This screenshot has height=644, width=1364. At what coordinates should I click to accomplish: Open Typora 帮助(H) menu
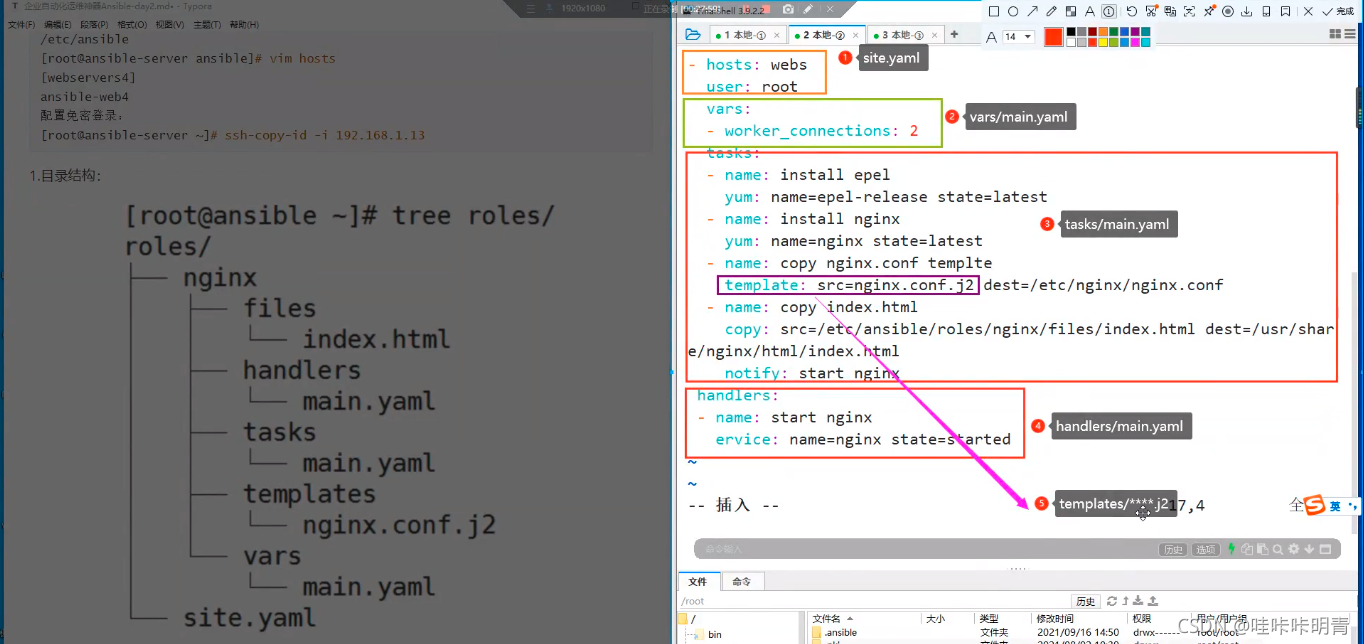tap(244, 24)
